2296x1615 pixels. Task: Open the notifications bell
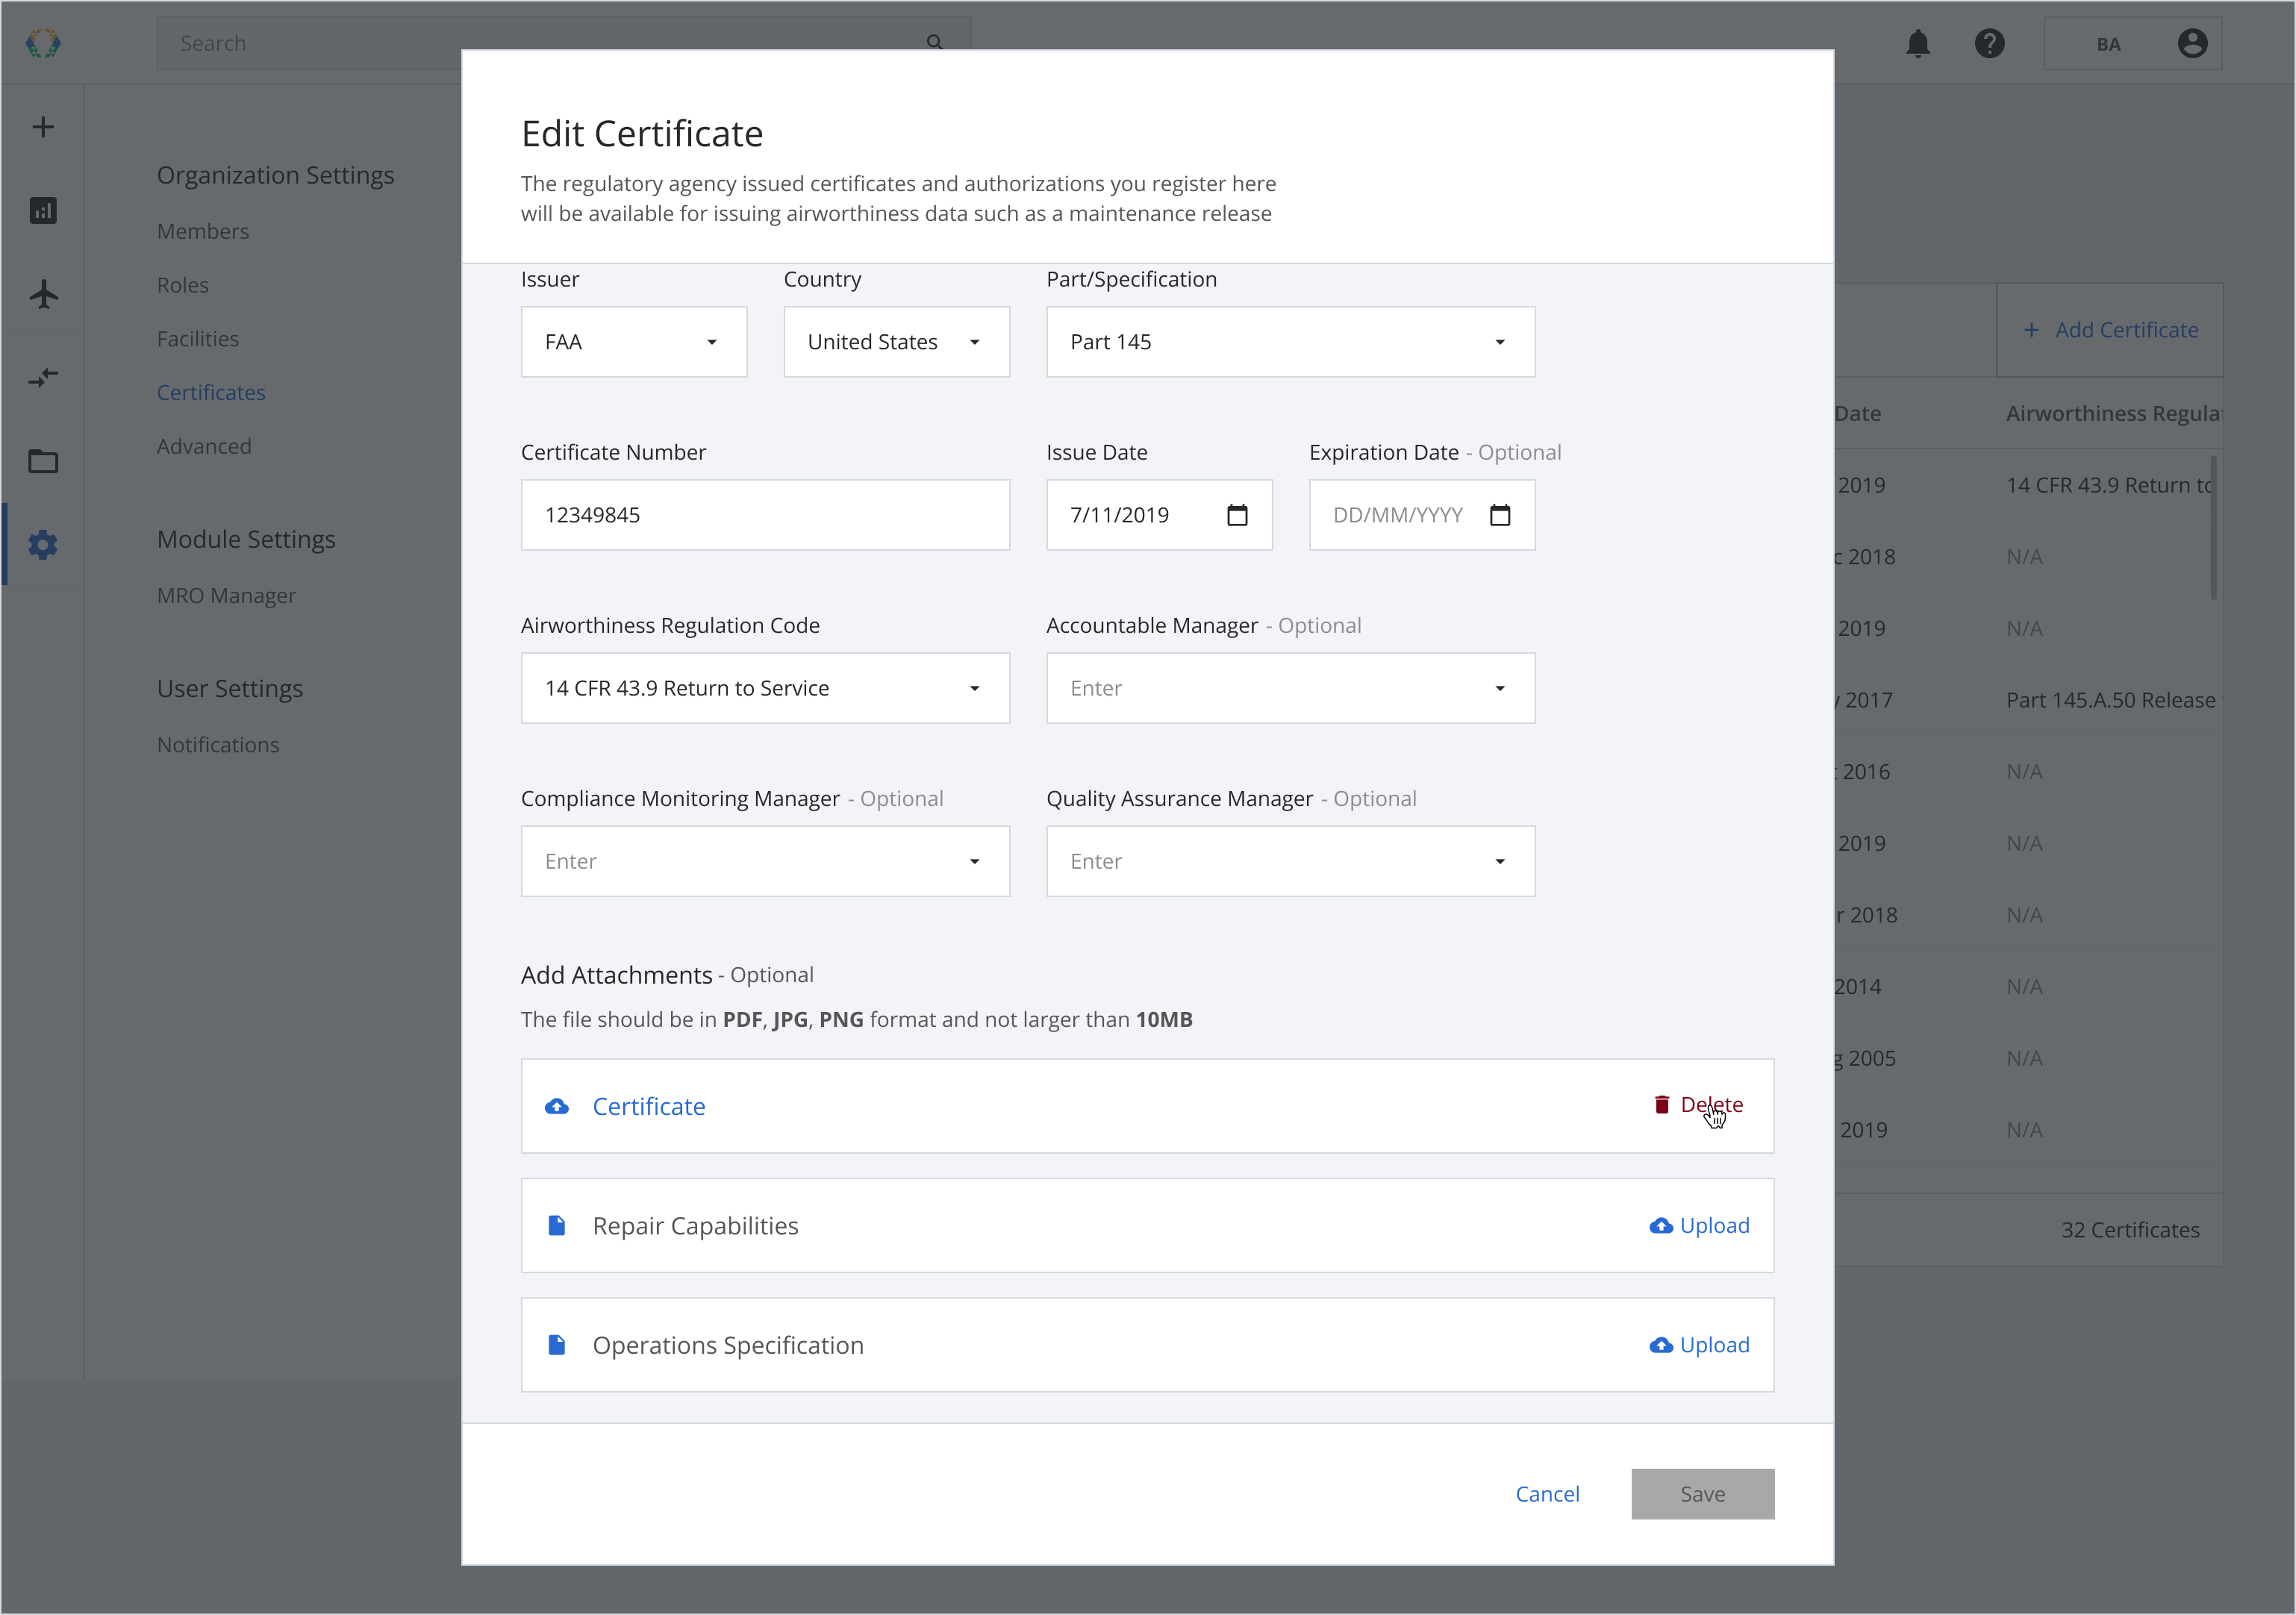[1917, 44]
